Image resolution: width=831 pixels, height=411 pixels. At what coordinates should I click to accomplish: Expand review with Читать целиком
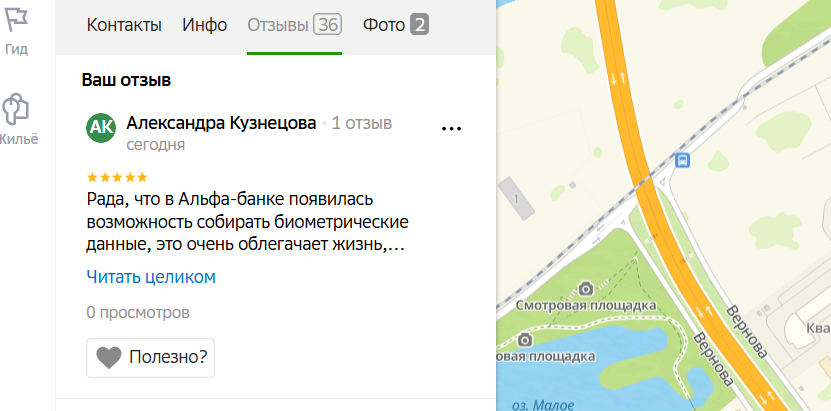coord(151,276)
